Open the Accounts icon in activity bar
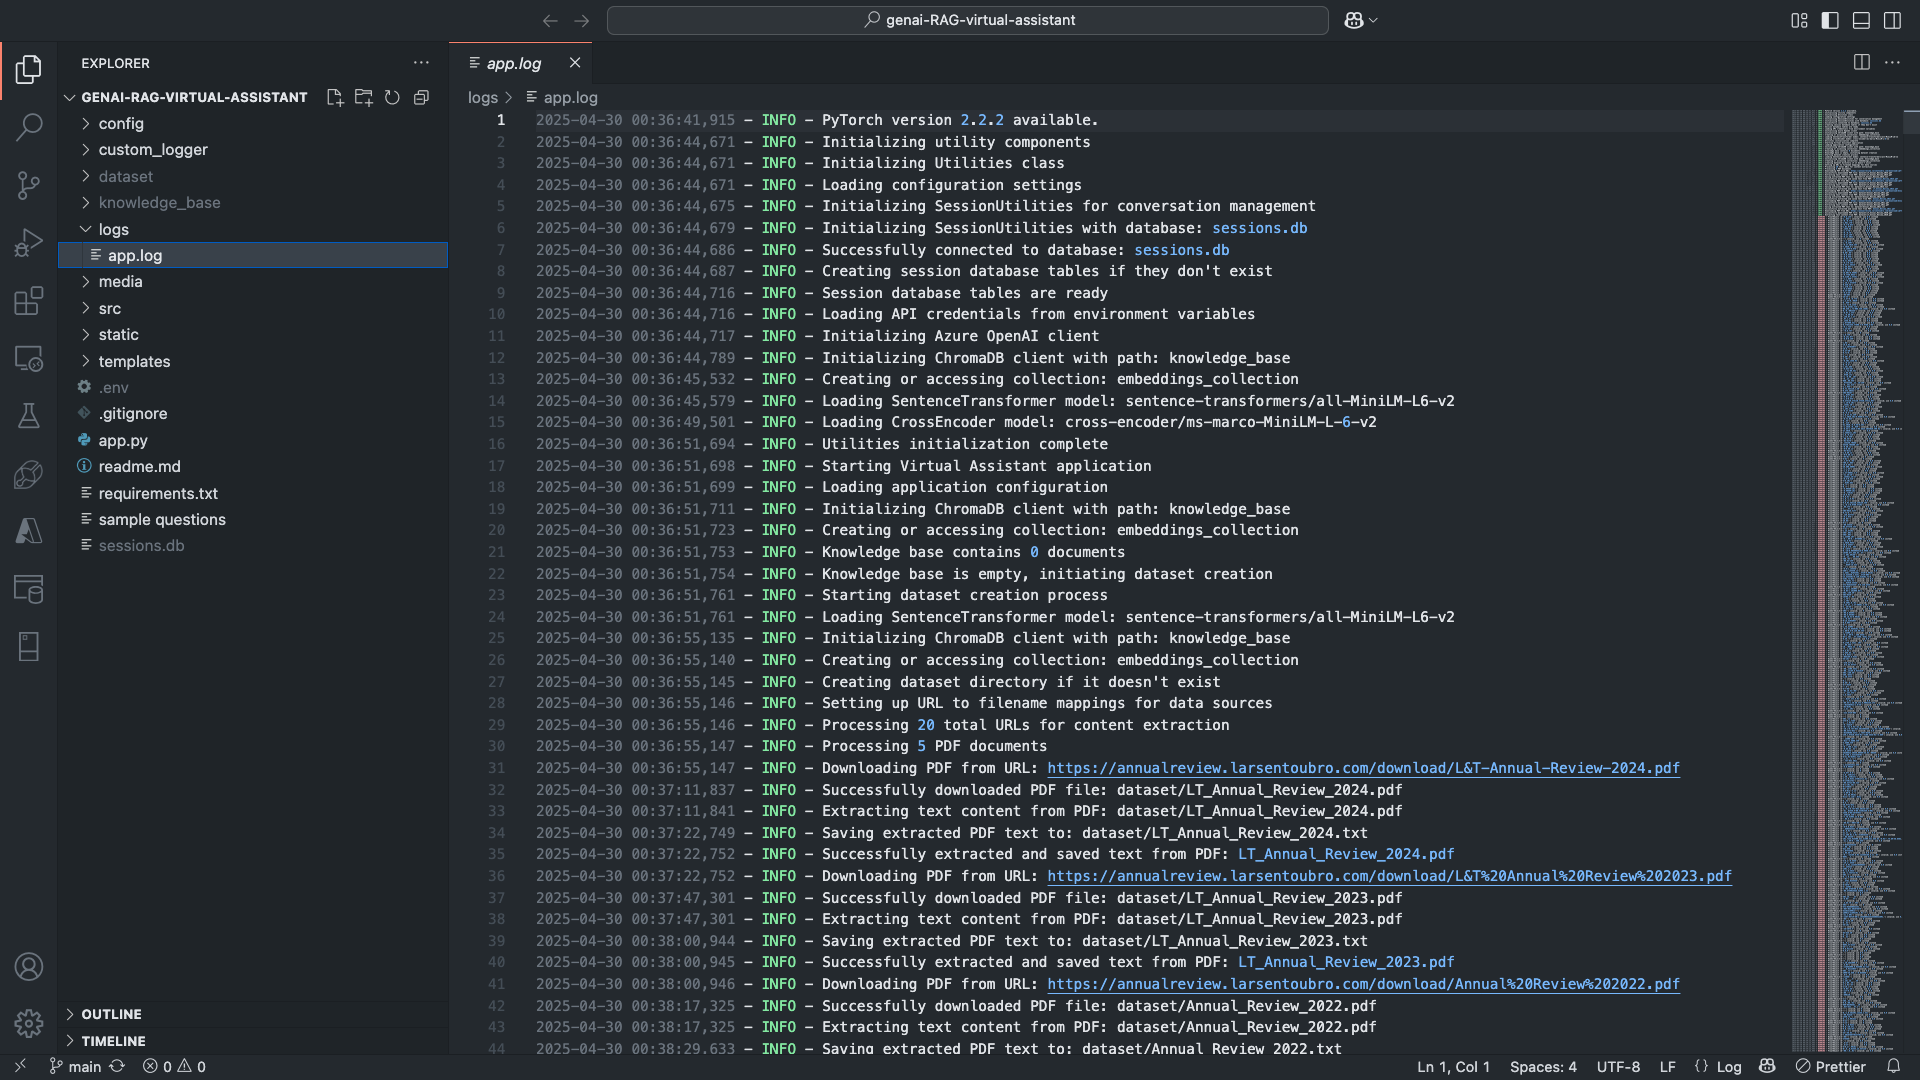This screenshot has height=1080, width=1920. (29, 967)
